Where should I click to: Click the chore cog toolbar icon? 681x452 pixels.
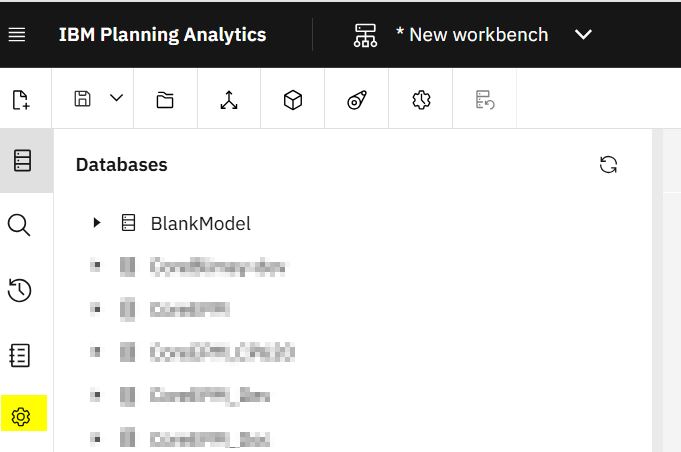(421, 99)
